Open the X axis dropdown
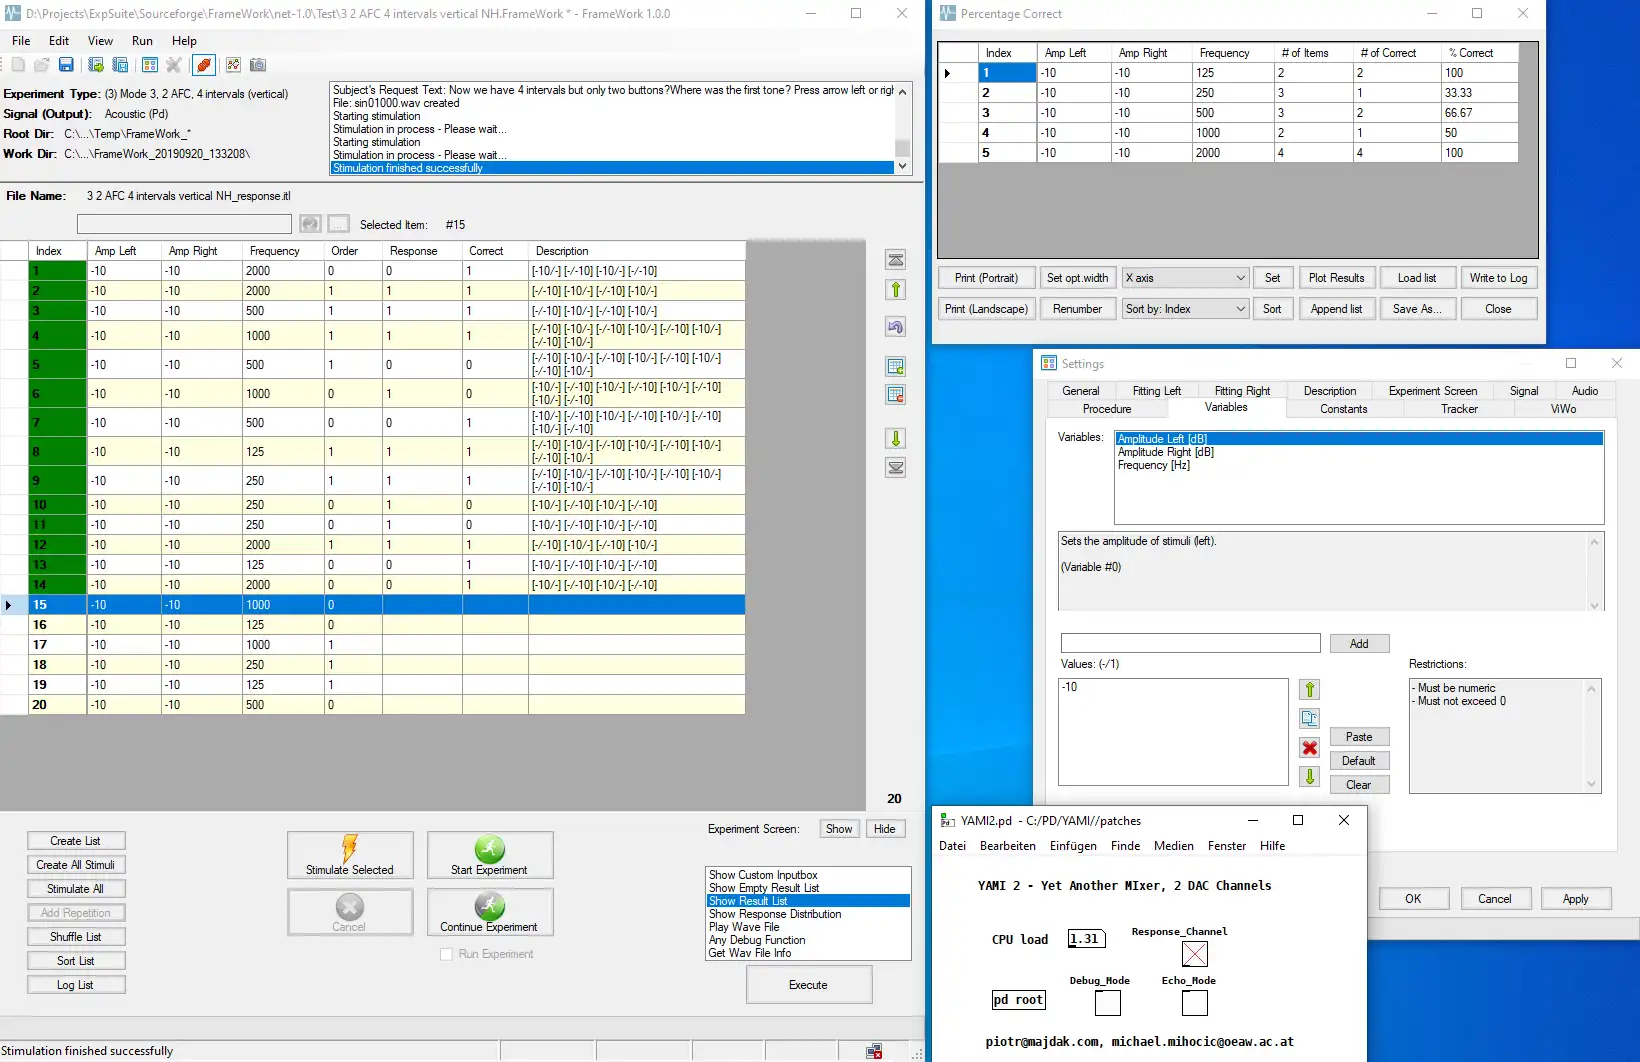Image resolution: width=1640 pixels, height=1062 pixels. click(1185, 278)
